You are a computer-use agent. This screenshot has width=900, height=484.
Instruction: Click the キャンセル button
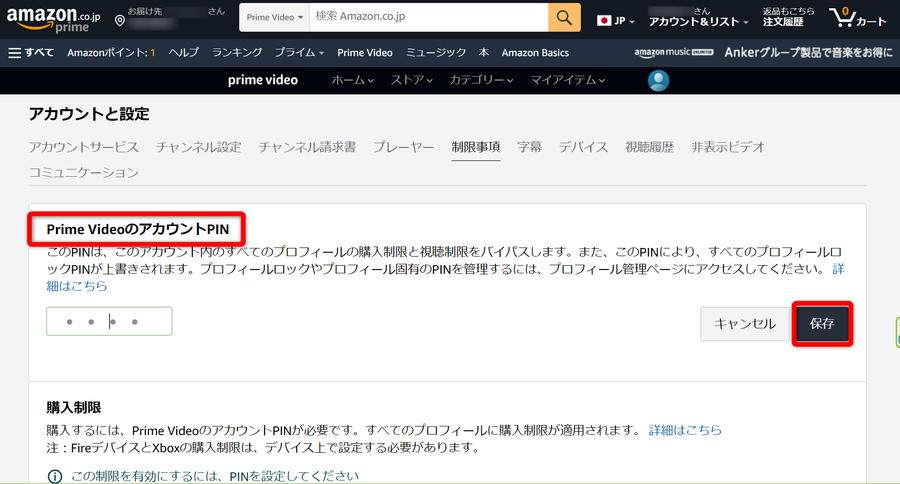coord(745,324)
